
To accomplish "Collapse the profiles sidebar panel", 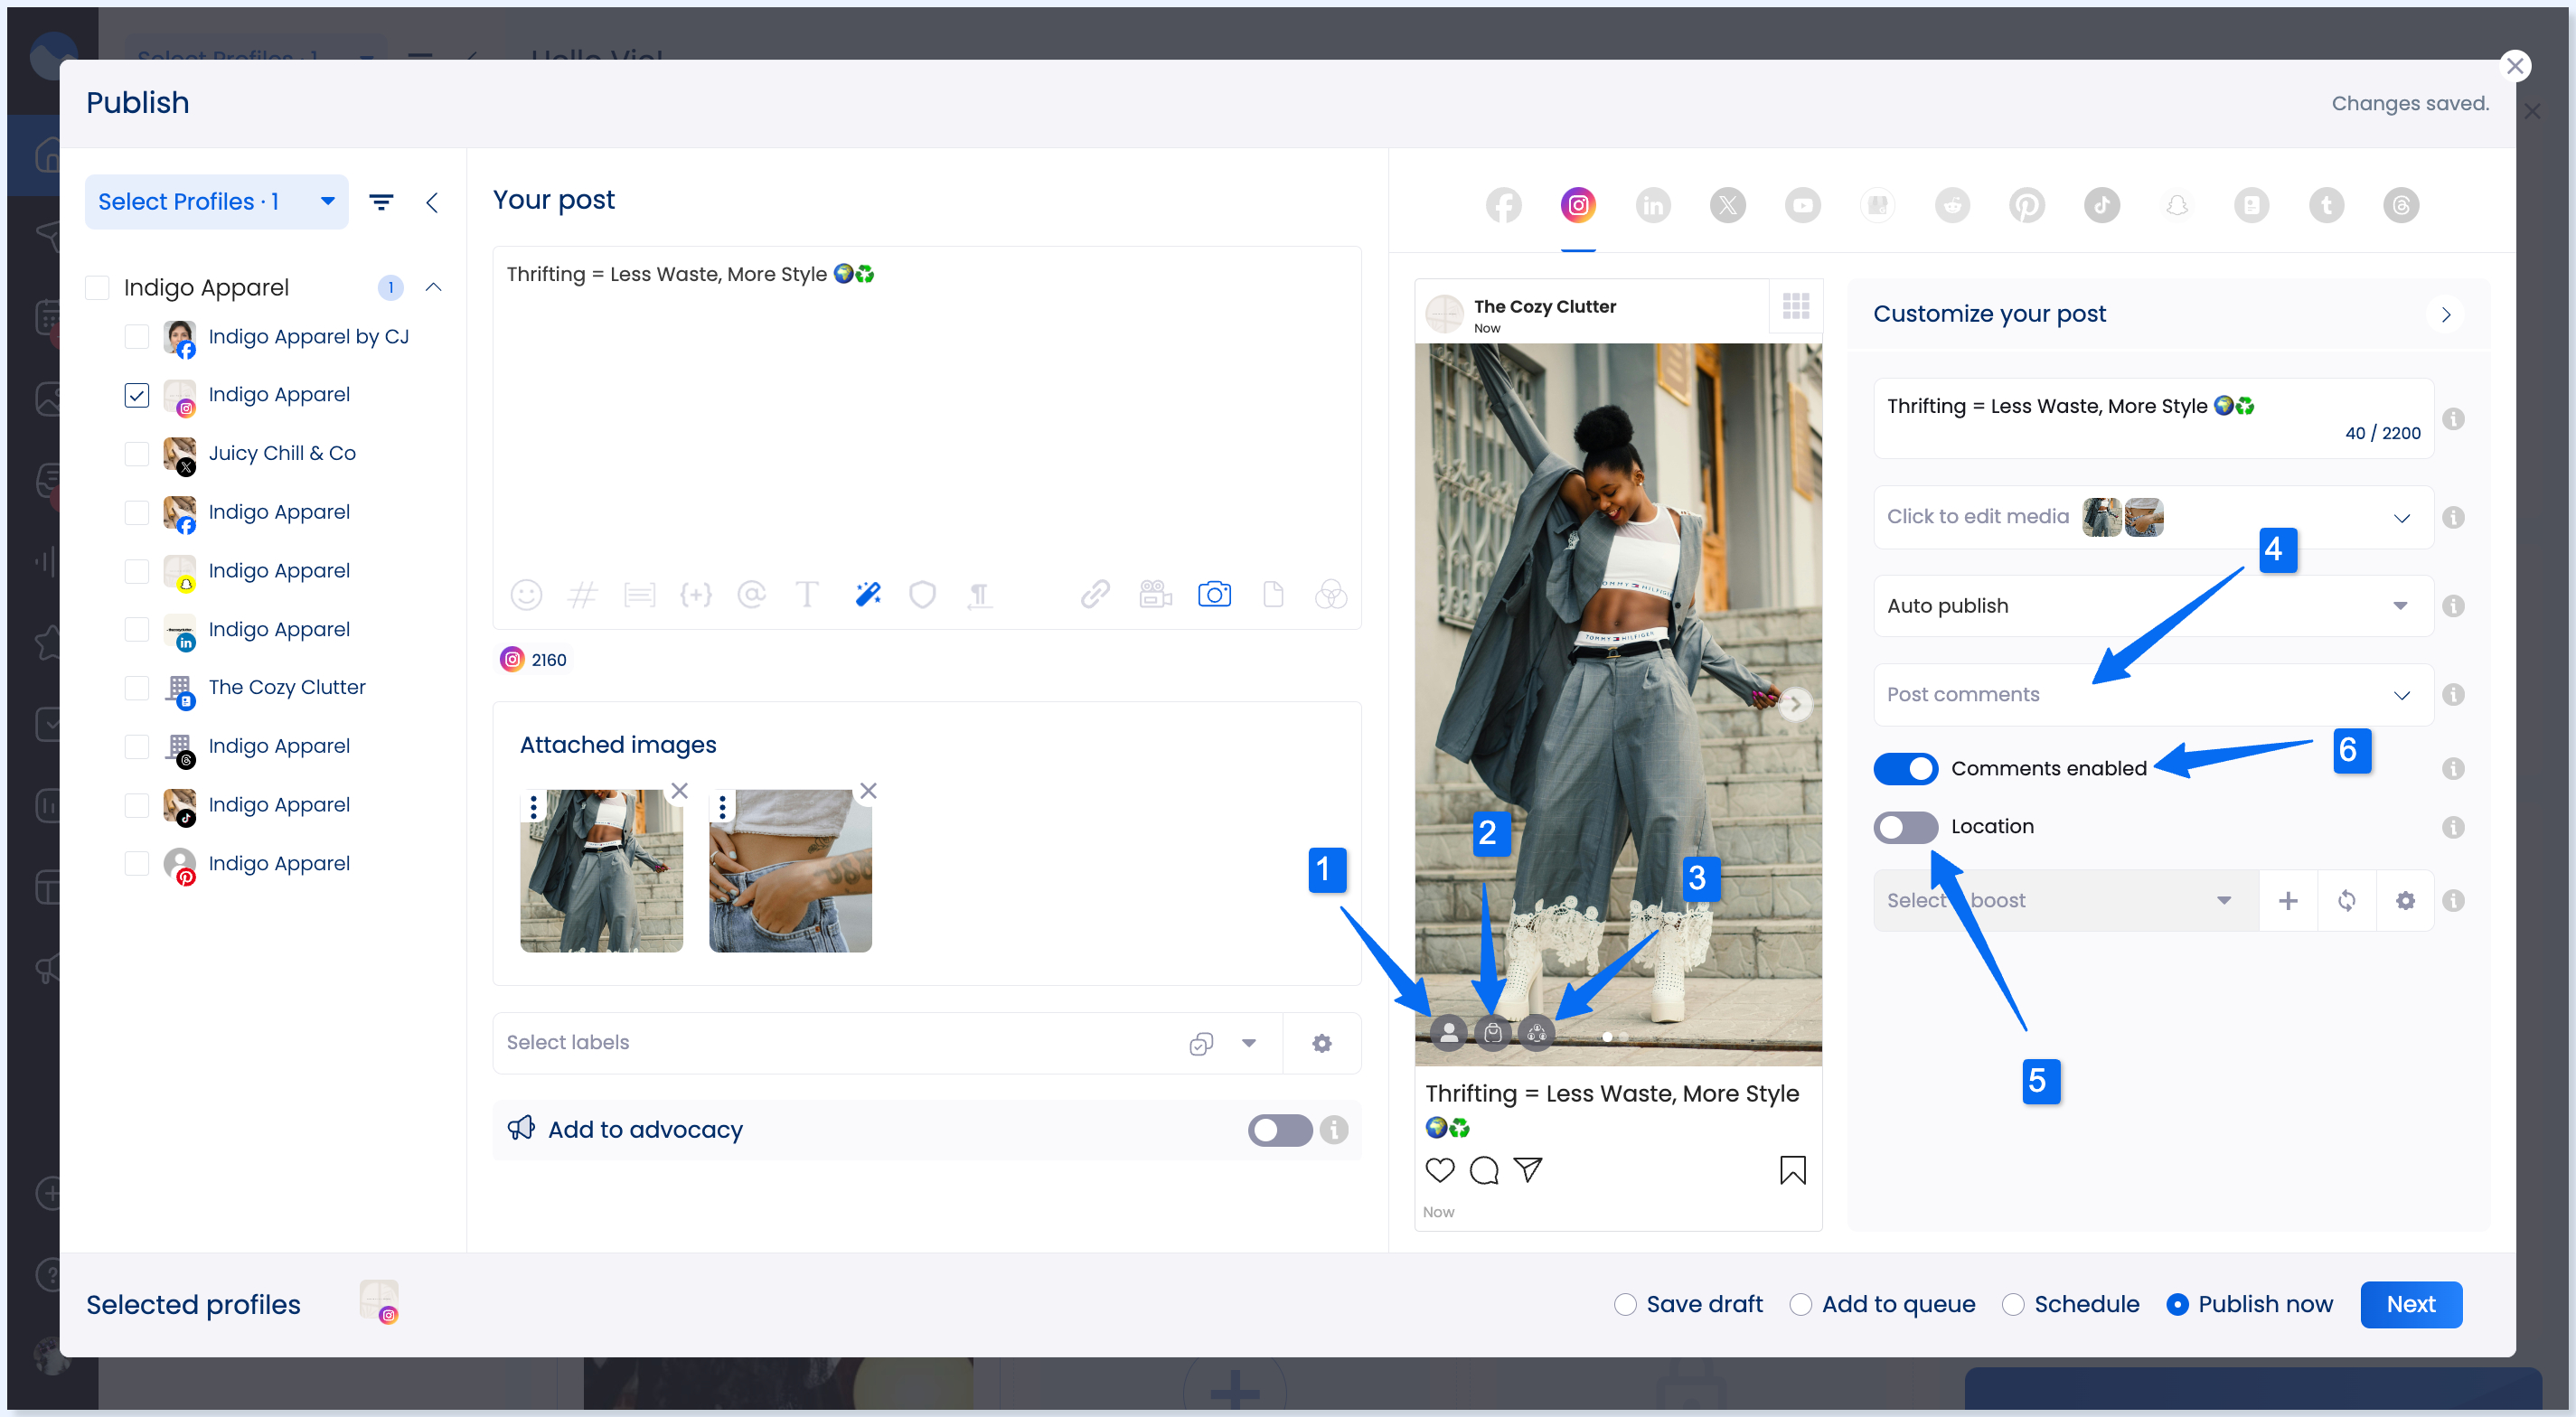I will [432, 203].
